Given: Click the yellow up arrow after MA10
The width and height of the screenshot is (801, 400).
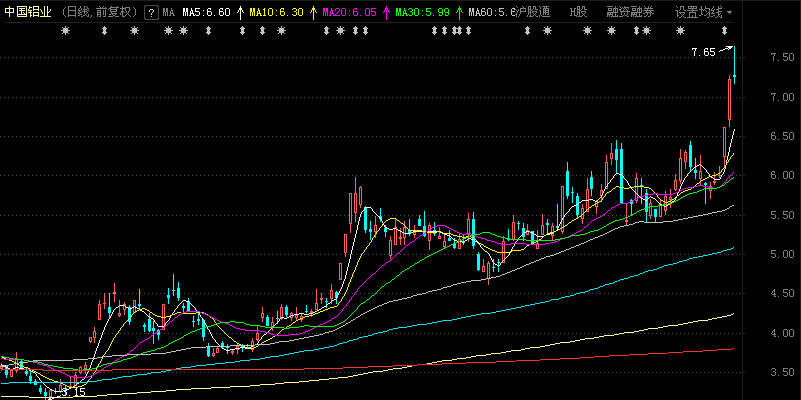Looking at the screenshot, I should tap(314, 13).
